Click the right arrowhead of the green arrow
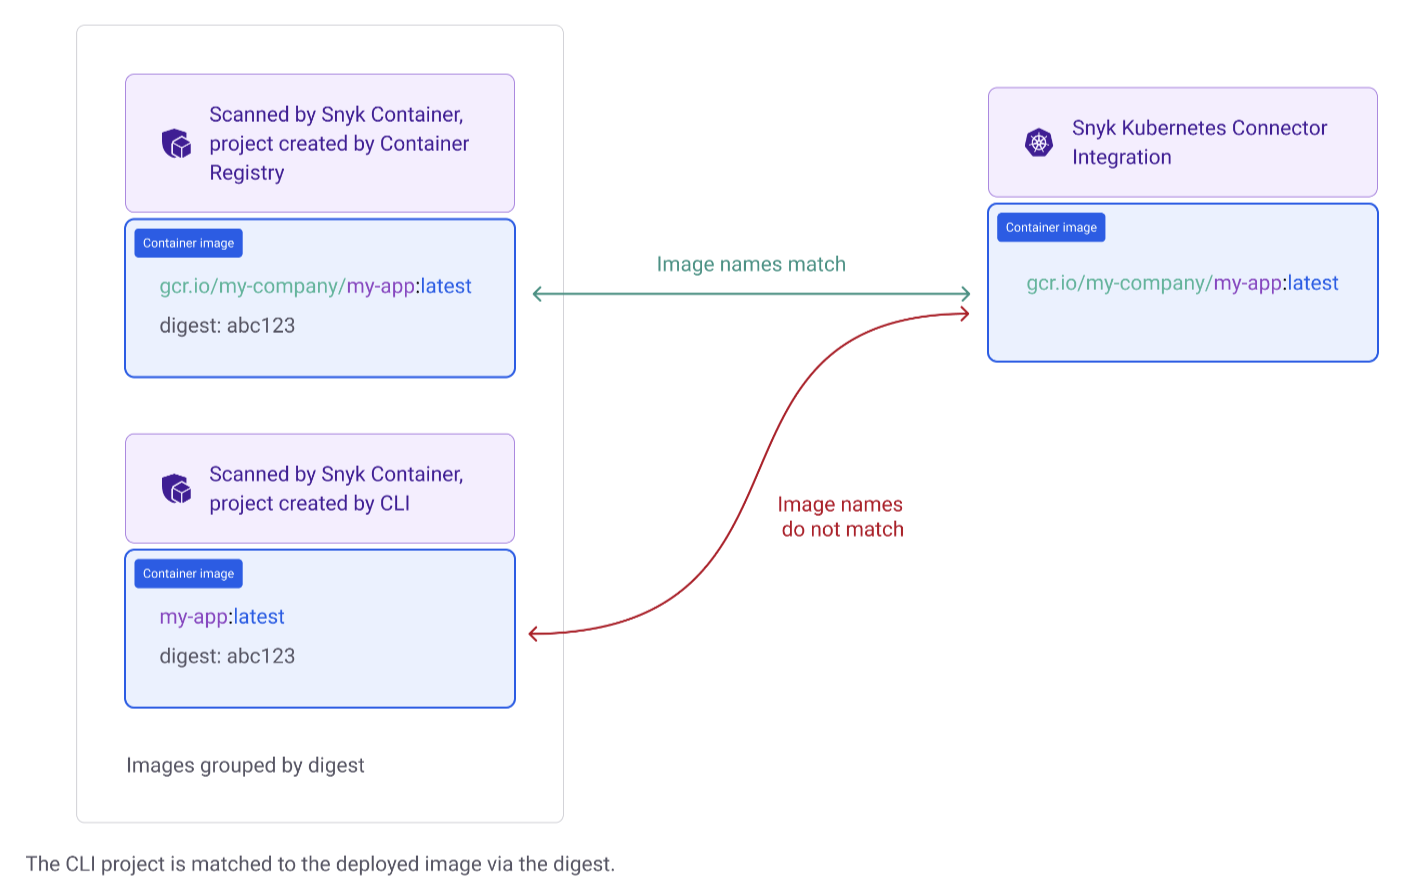The width and height of the screenshot is (1410, 888). (x=965, y=294)
